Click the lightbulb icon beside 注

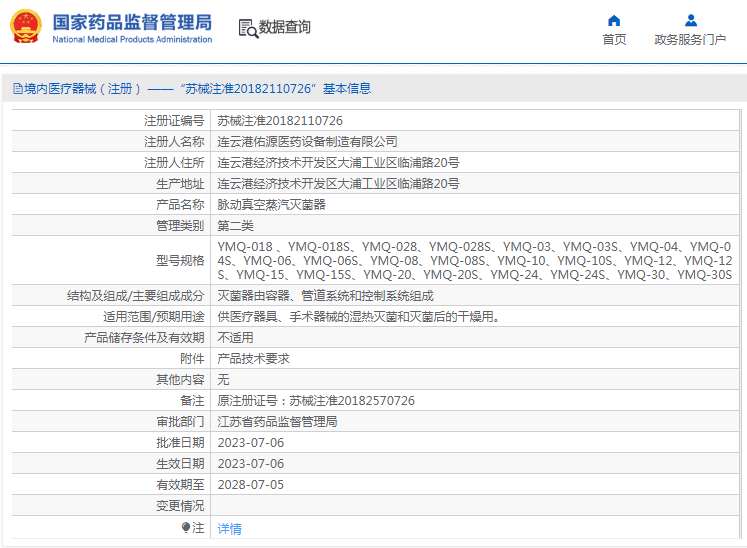(x=186, y=527)
